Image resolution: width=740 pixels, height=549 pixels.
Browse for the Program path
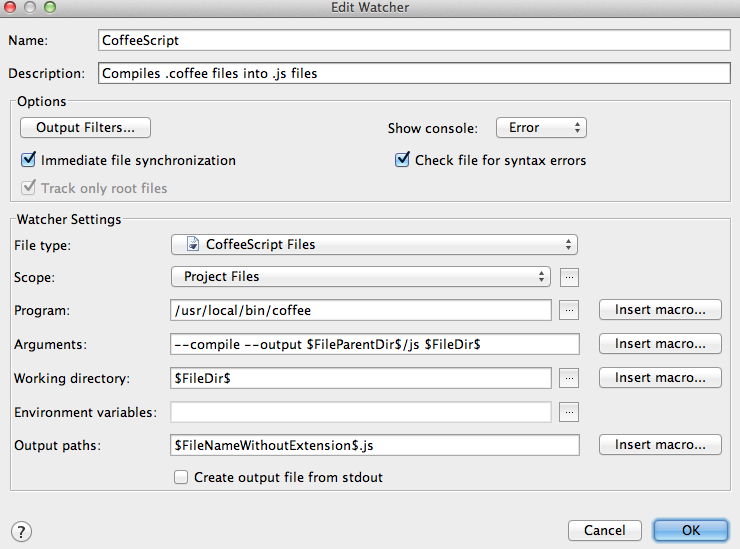tap(569, 310)
